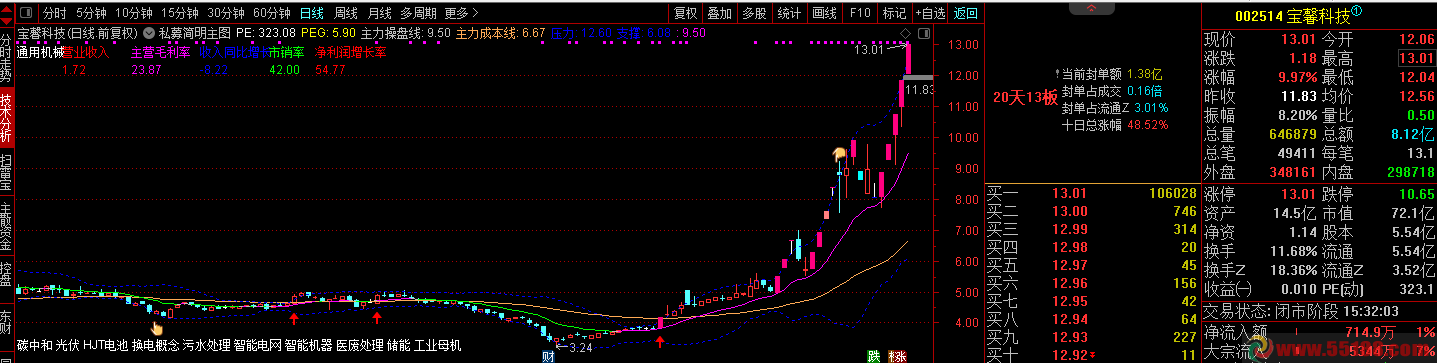The image size is (1437, 363).
Task: Click the 画线 draw line button
Action: [825, 13]
